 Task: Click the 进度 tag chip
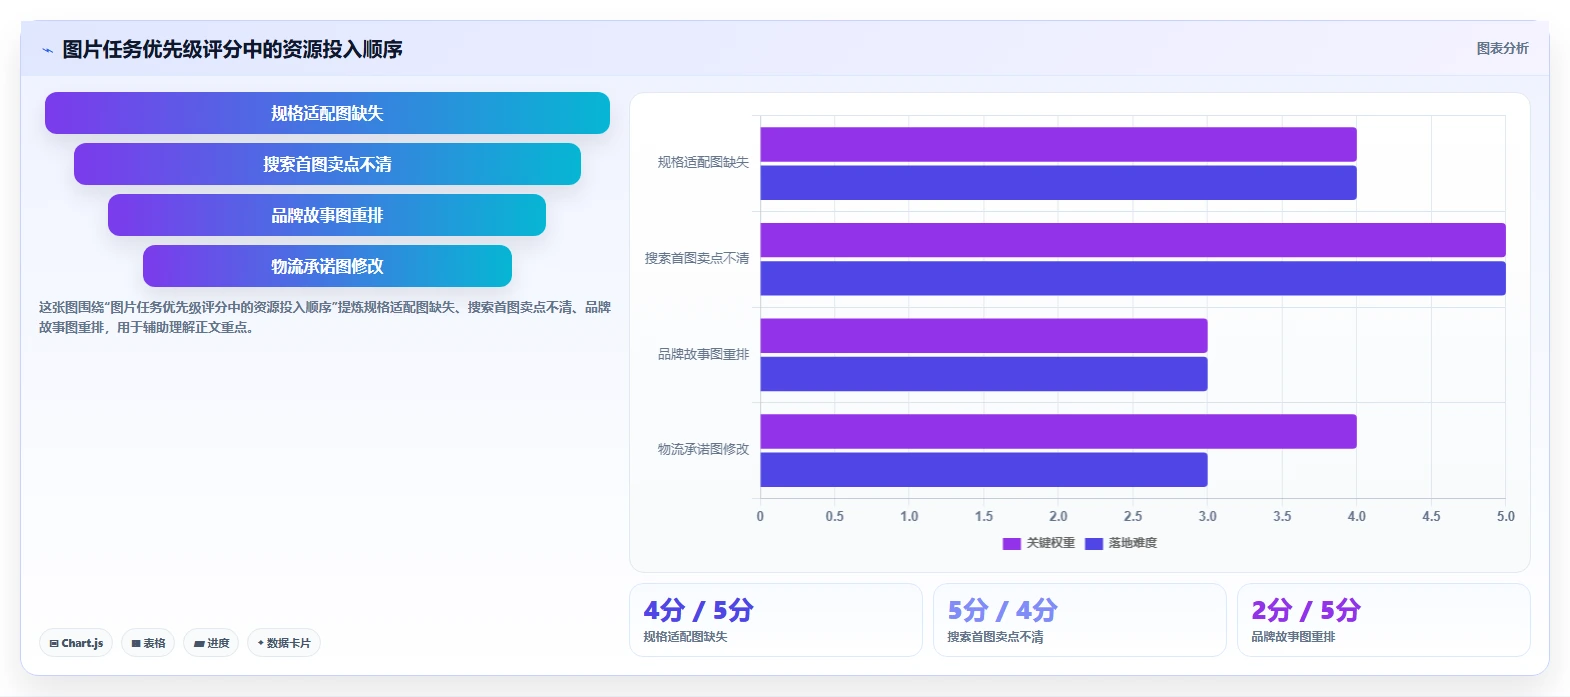[211, 643]
